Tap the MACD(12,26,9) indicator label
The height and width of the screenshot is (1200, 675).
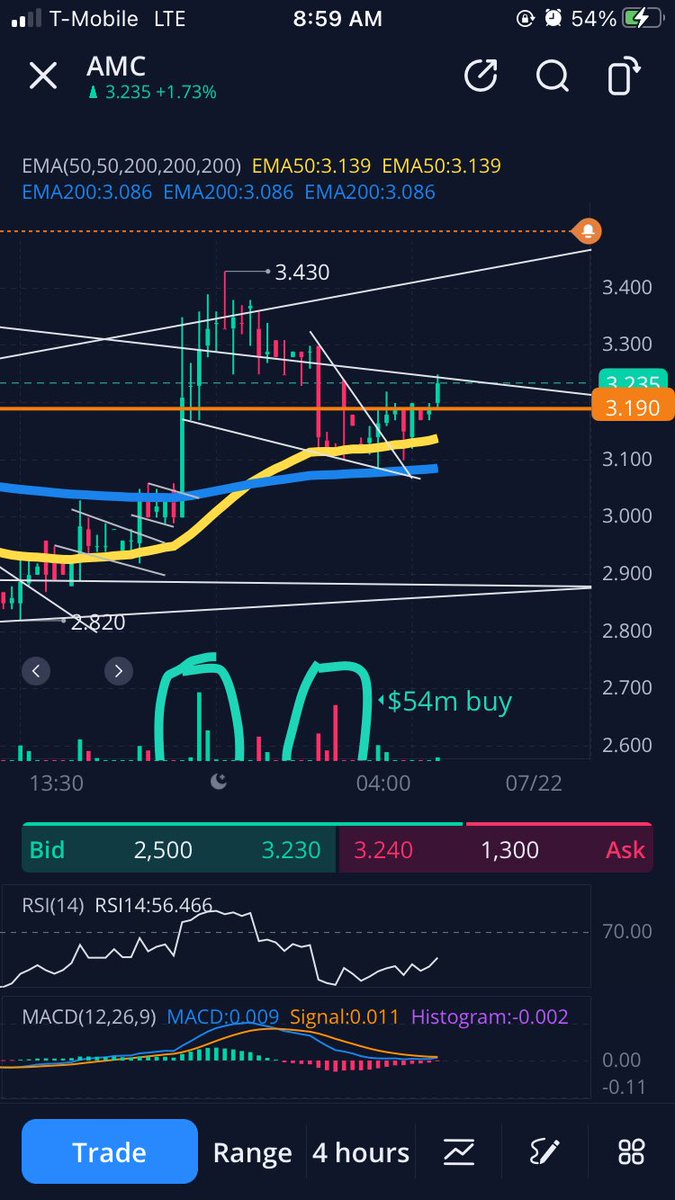(x=90, y=1017)
